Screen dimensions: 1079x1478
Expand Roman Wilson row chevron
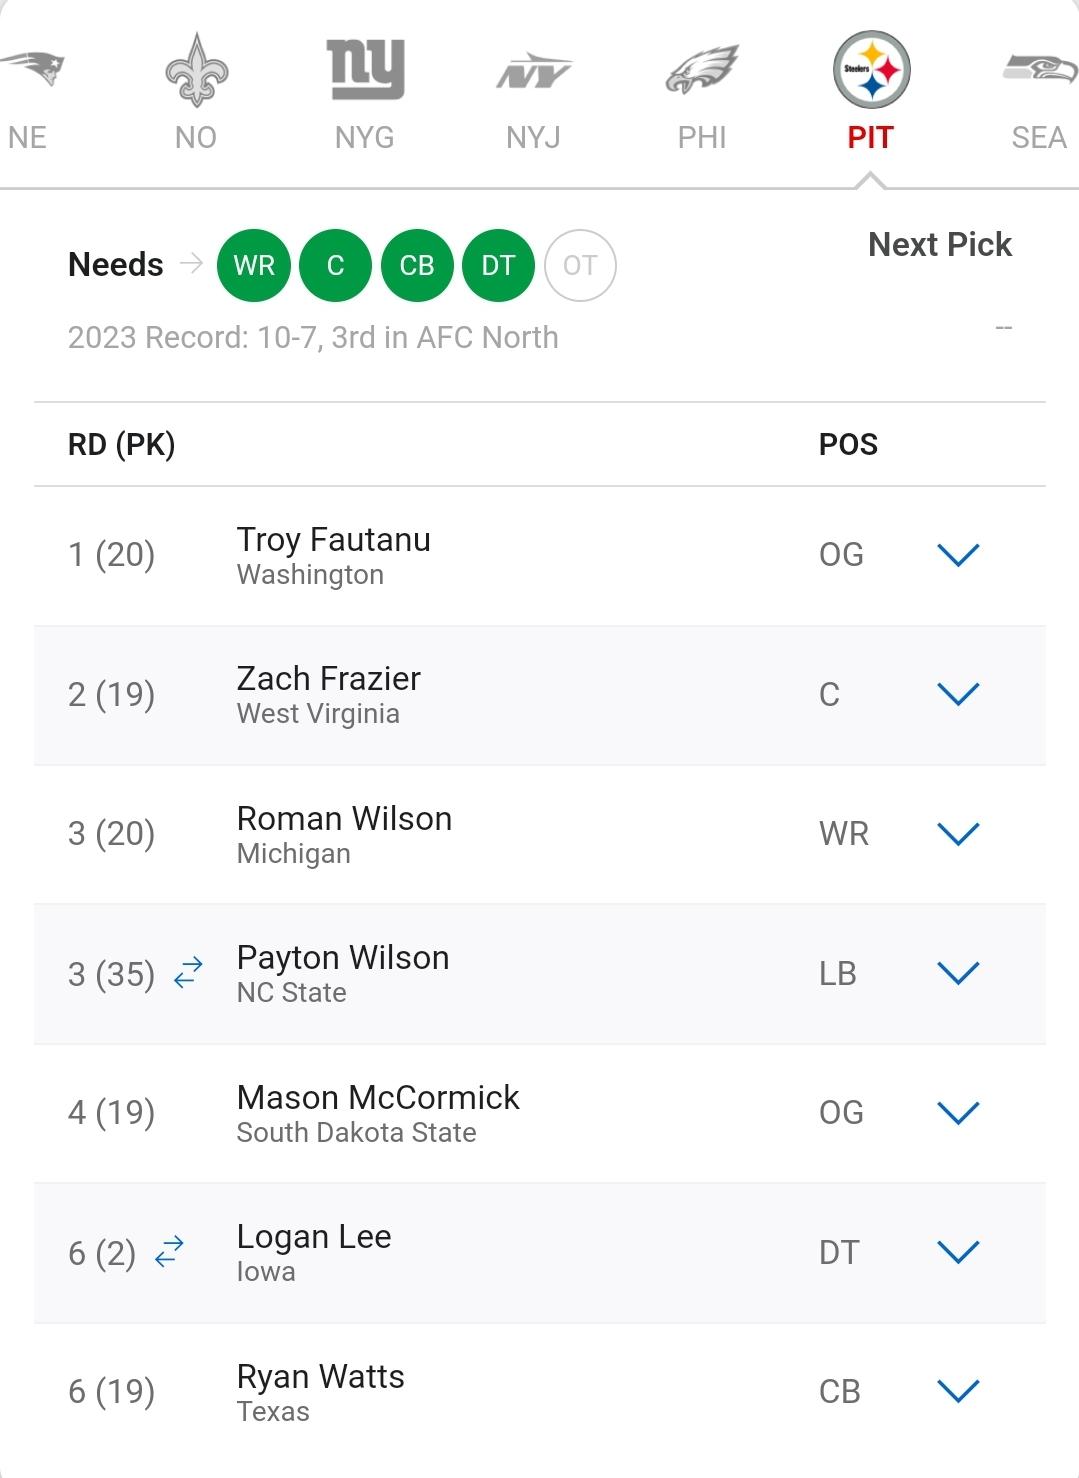(958, 834)
